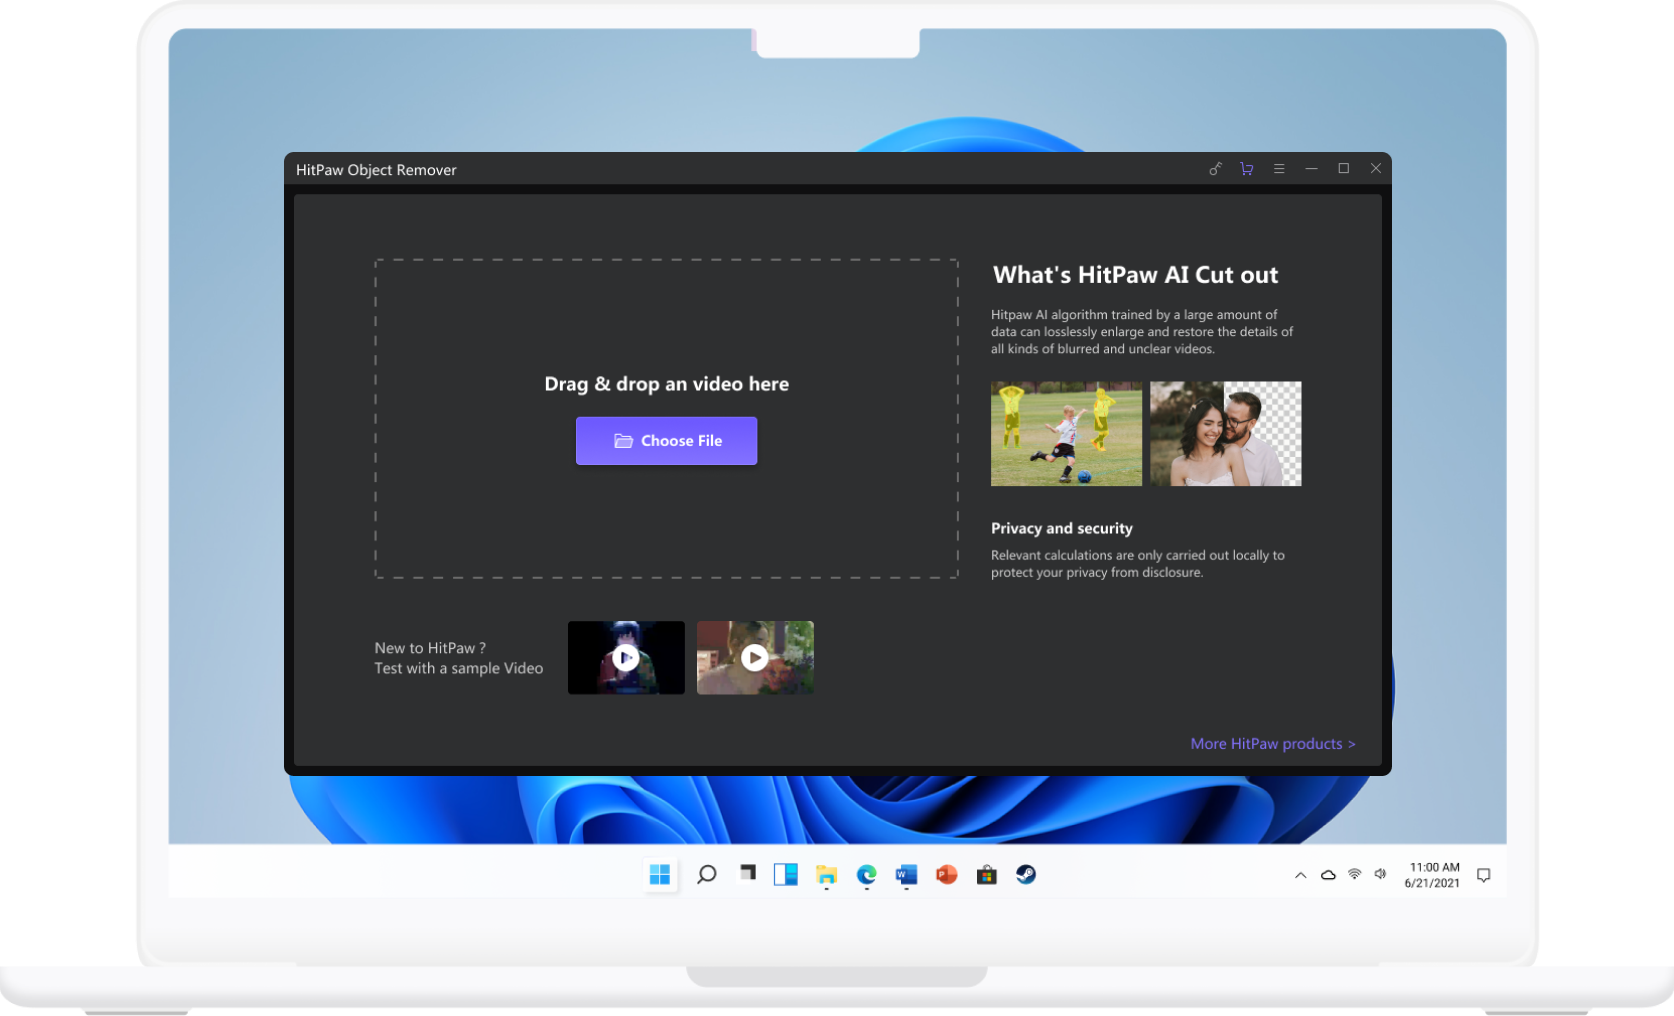The width and height of the screenshot is (1674, 1016).
Task: Open taskbar Search
Action: point(706,875)
